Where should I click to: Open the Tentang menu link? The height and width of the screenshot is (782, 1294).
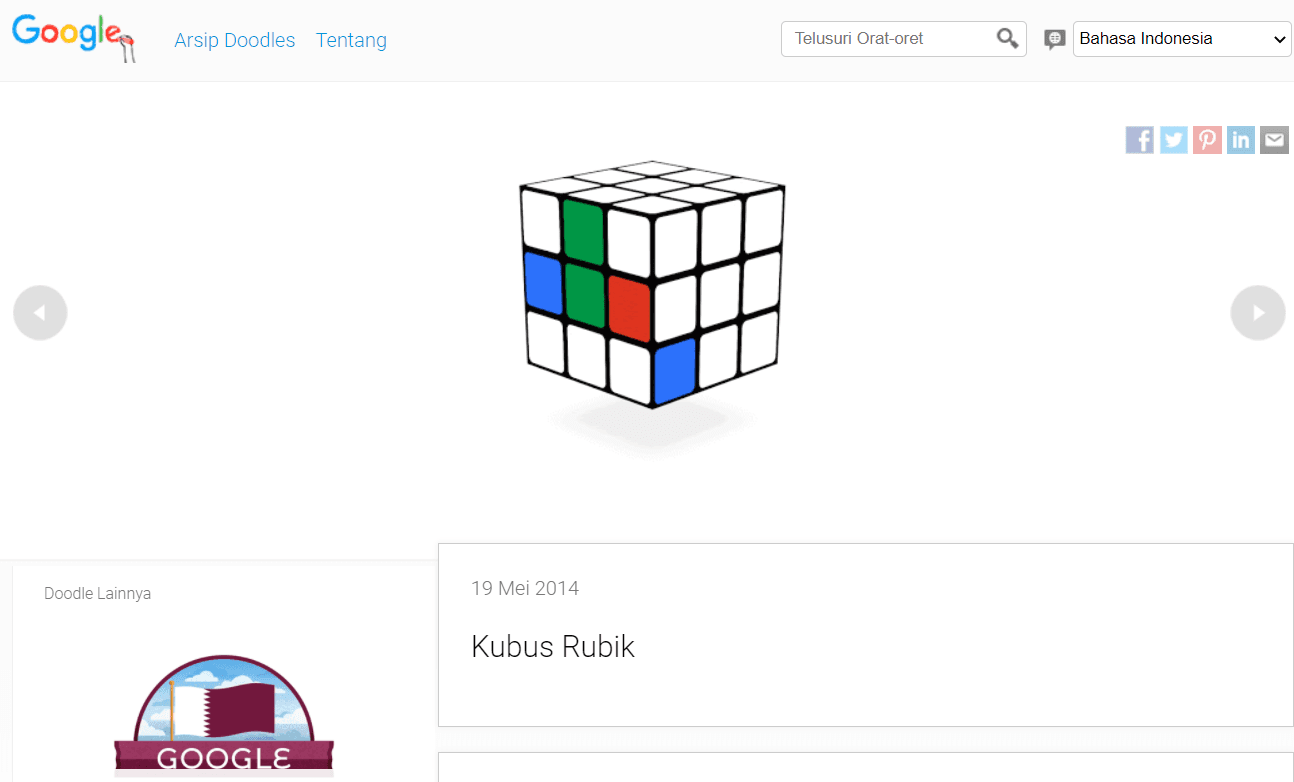[x=351, y=40]
